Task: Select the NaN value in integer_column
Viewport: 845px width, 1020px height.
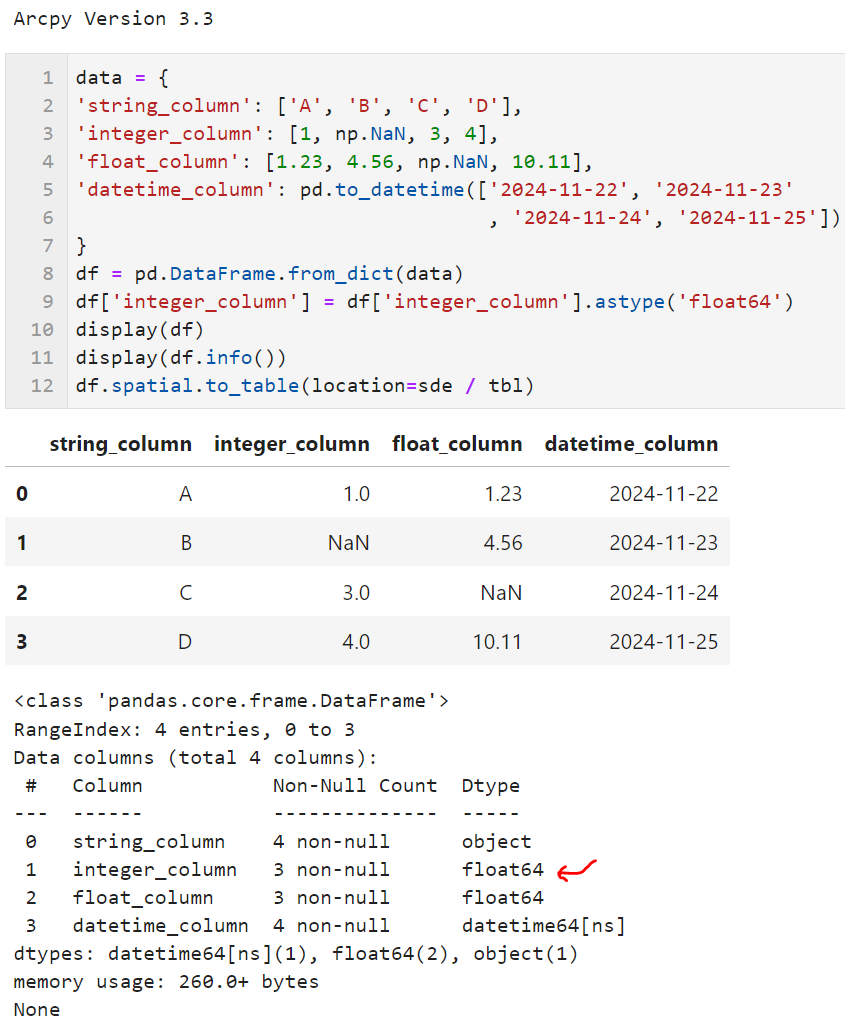Action: [x=348, y=543]
